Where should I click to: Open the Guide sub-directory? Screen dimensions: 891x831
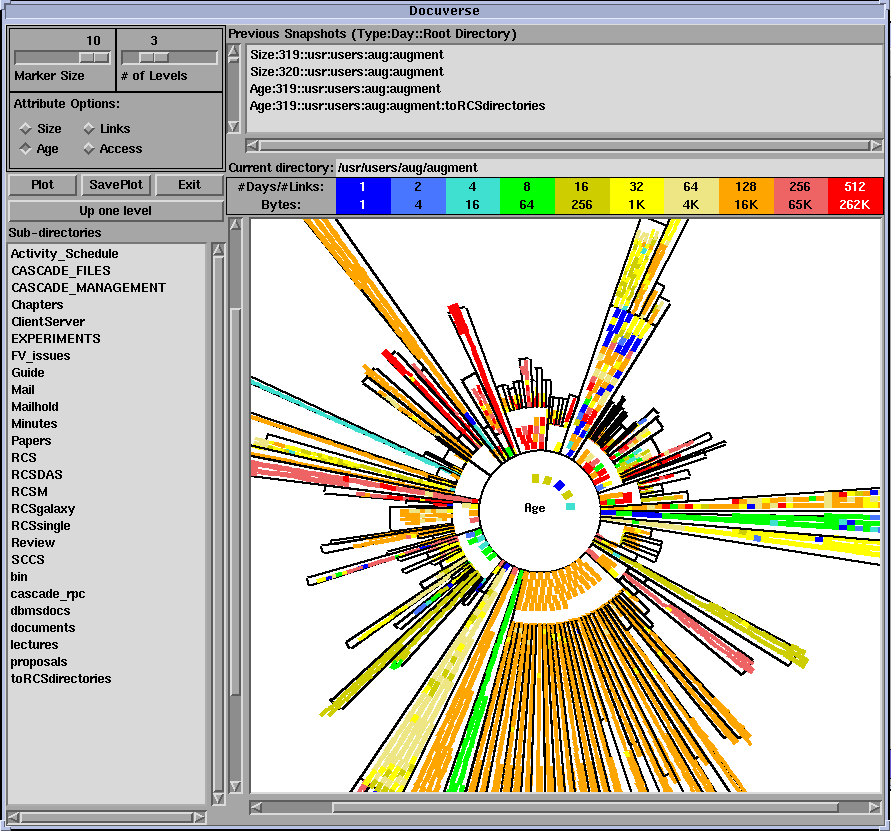tap(28, 373)
